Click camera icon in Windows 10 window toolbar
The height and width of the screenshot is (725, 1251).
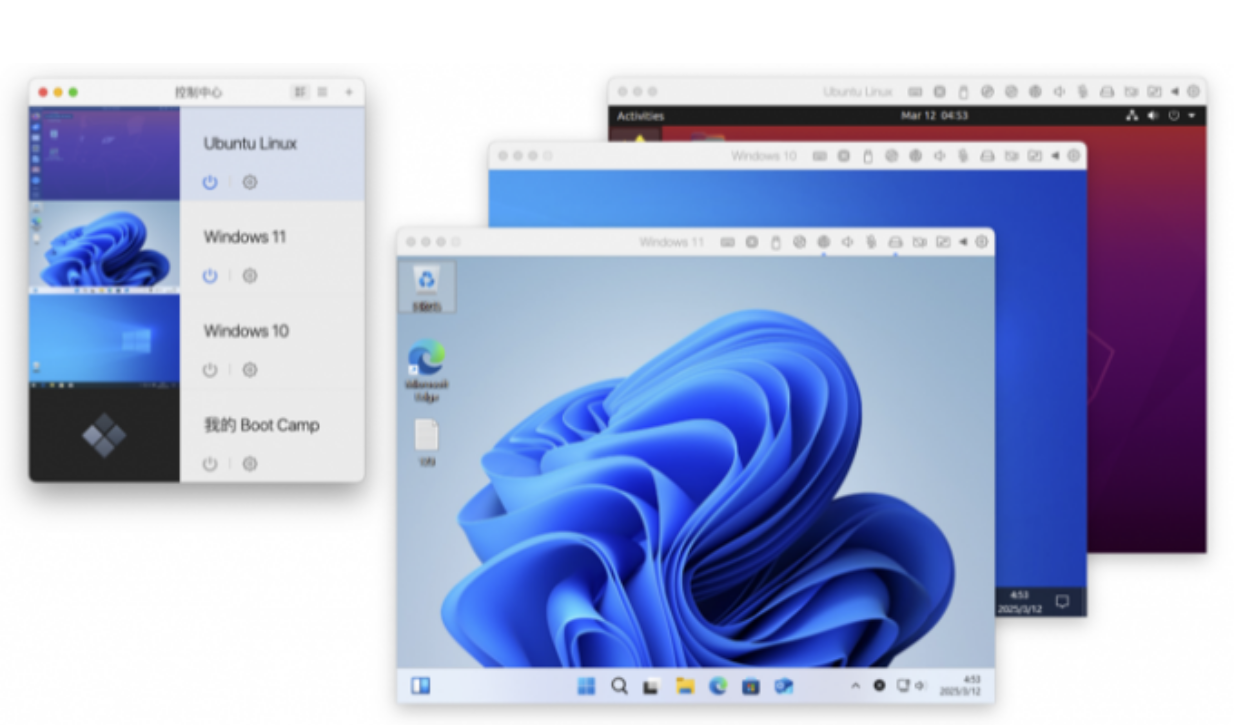(1011, 156)
